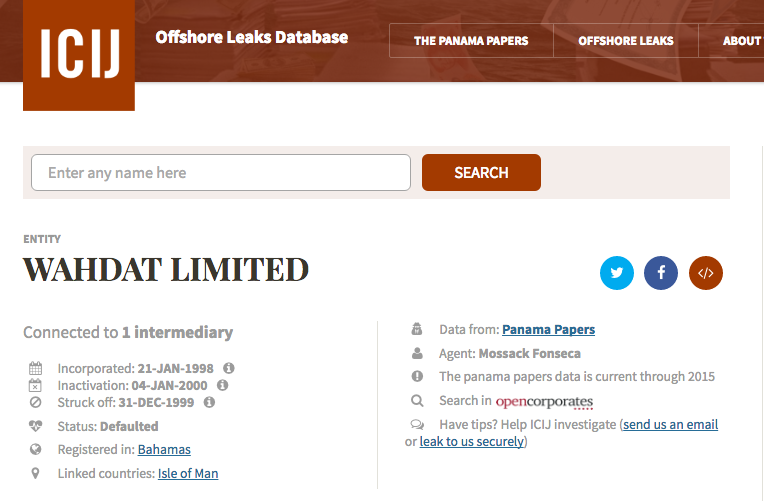Click info icon next to Struck off date
764x501 pixels.
(209, 402)
